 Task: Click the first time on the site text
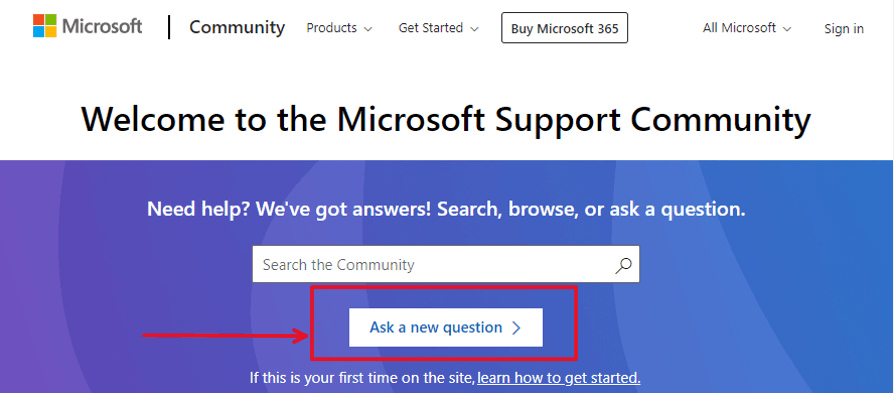coord(362,377)
